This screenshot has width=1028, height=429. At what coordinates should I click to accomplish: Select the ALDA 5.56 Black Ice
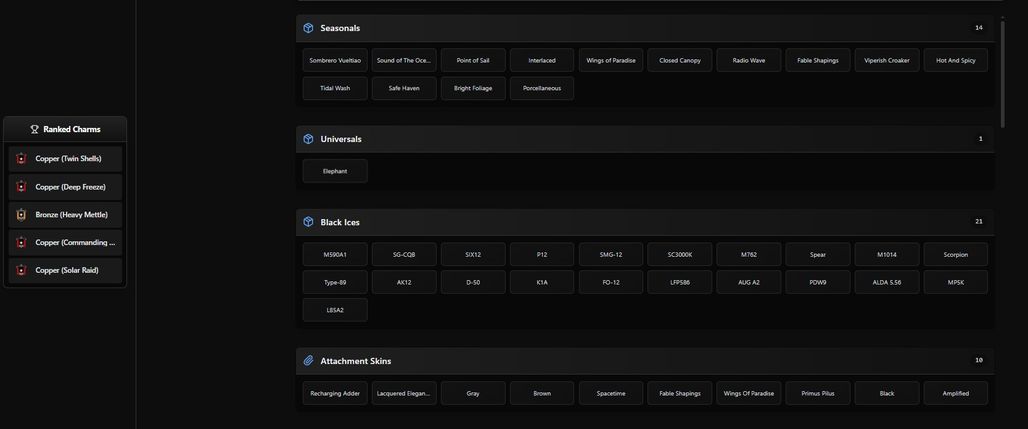[887, 282]
